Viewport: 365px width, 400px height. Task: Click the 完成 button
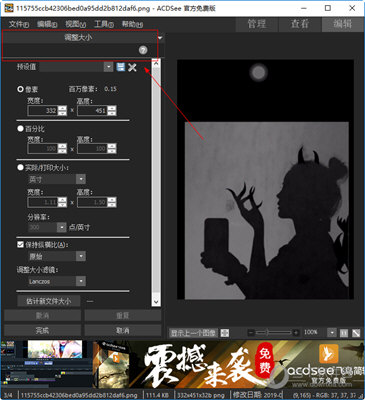pyautogui.click(x=42, y=330)
